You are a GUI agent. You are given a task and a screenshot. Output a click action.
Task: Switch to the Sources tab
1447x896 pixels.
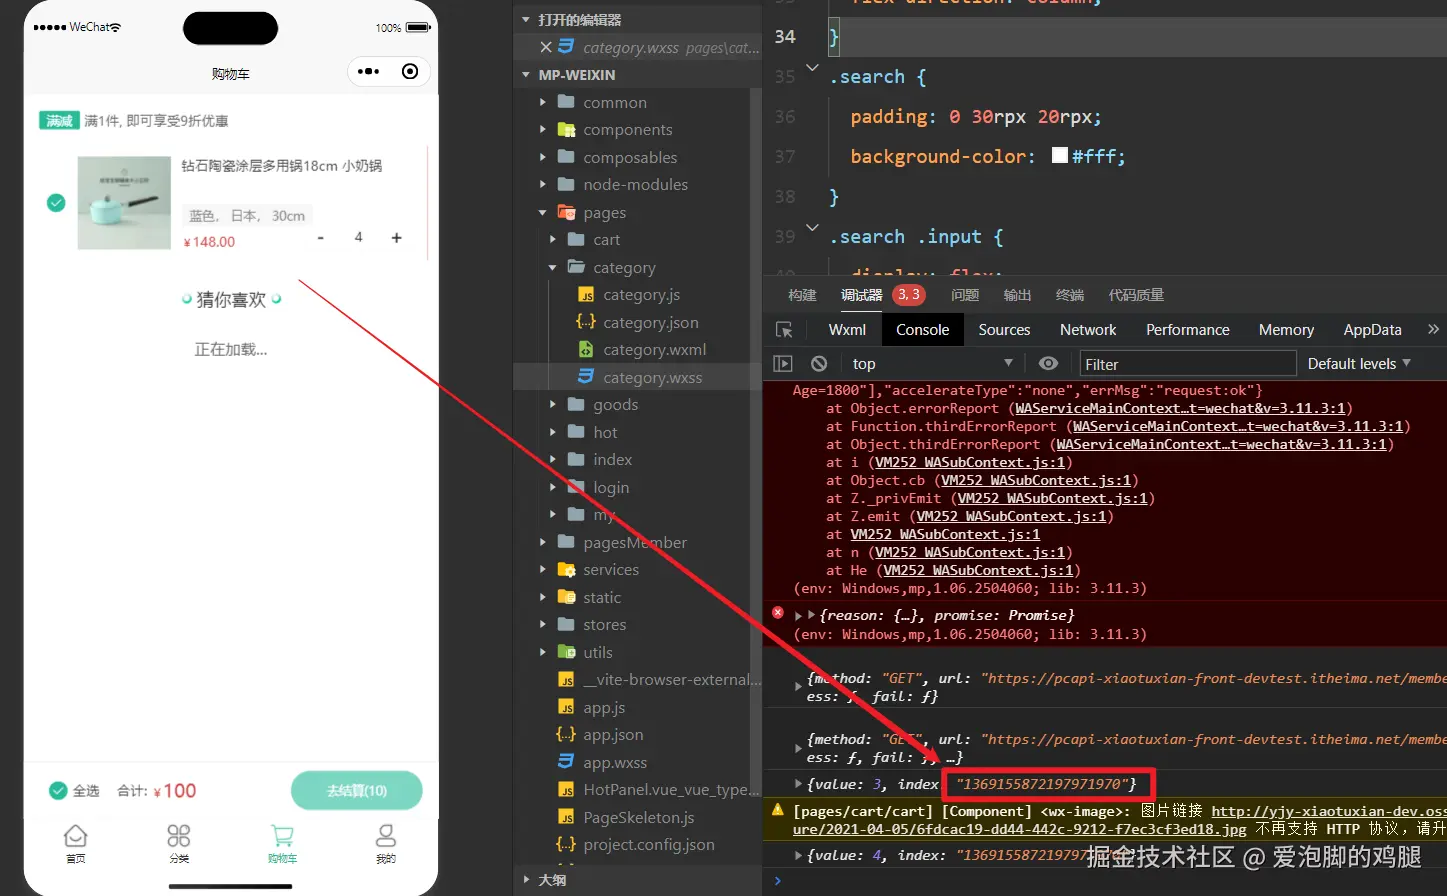tap(1004, 330)
